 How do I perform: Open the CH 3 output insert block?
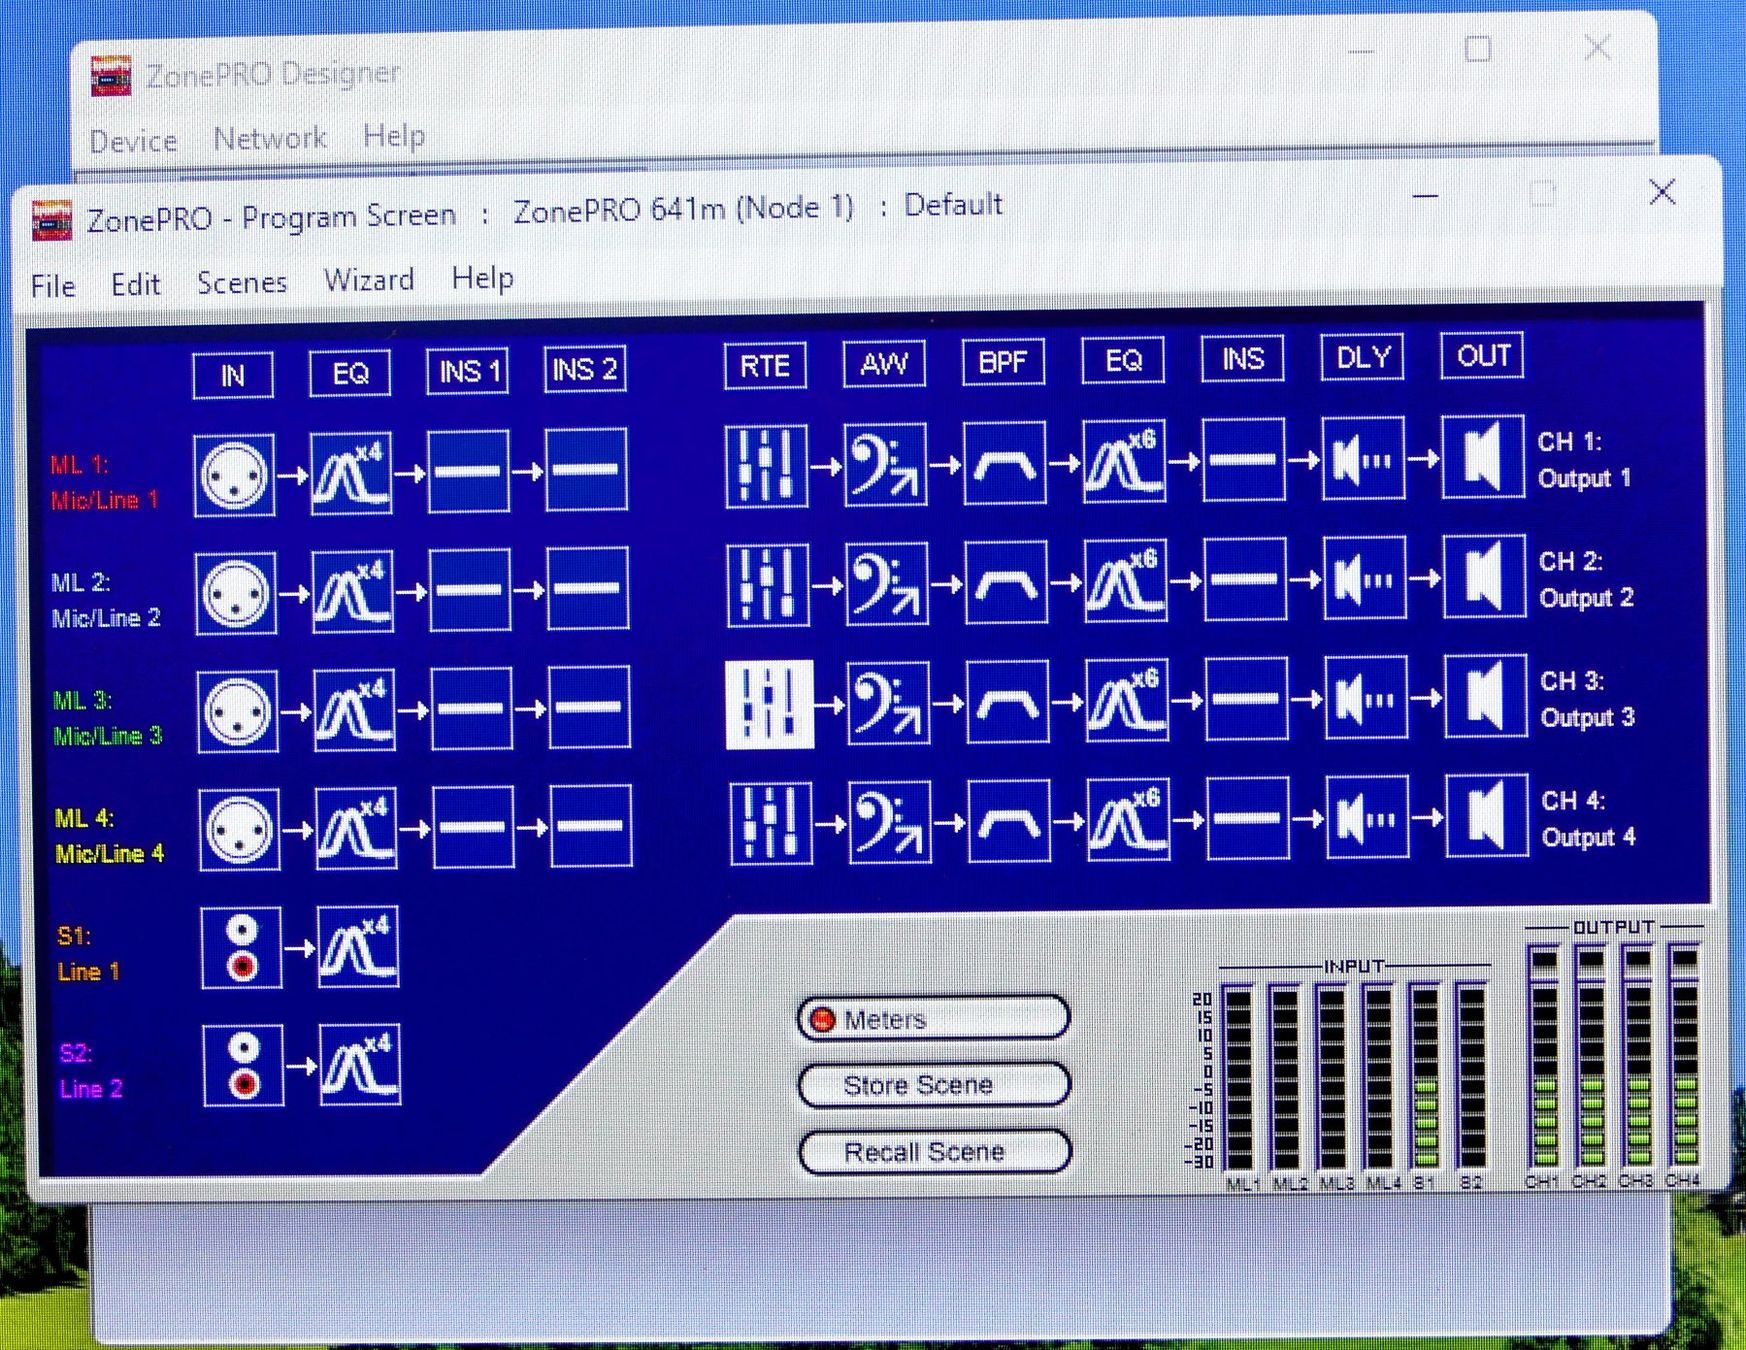[1246, 698]
